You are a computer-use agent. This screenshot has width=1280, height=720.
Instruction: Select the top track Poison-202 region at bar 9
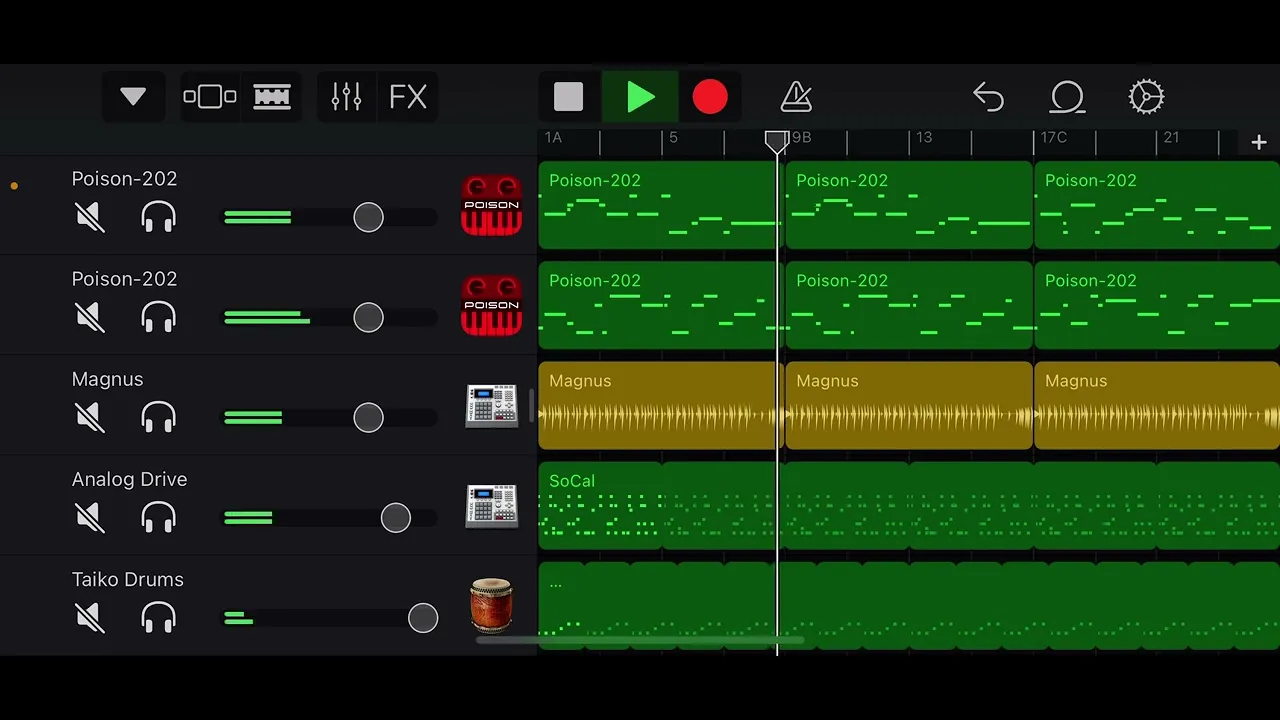[909, 205]
